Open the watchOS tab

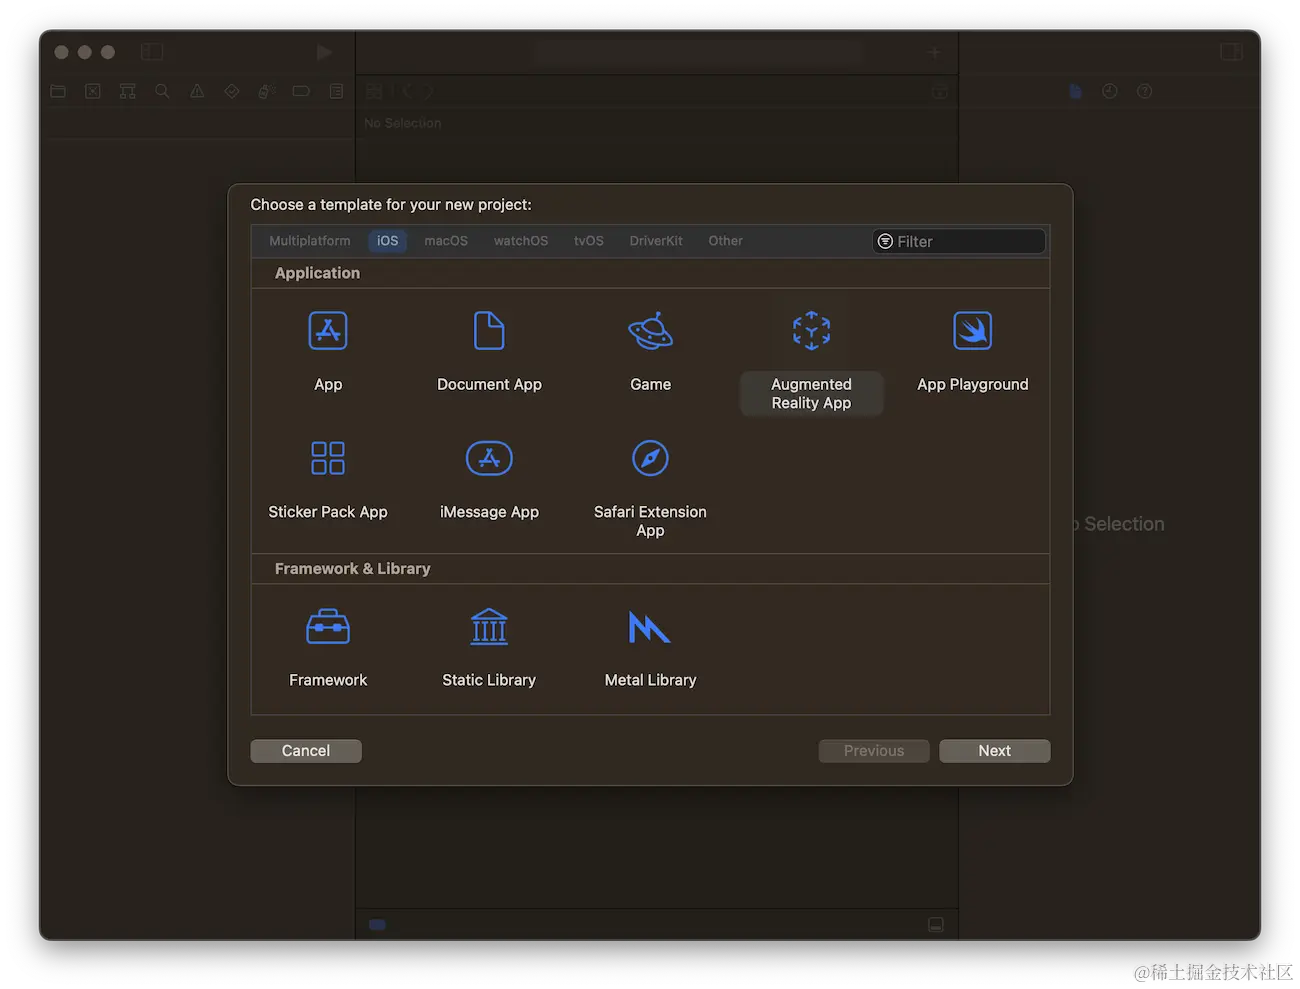(x=521, y=241)
